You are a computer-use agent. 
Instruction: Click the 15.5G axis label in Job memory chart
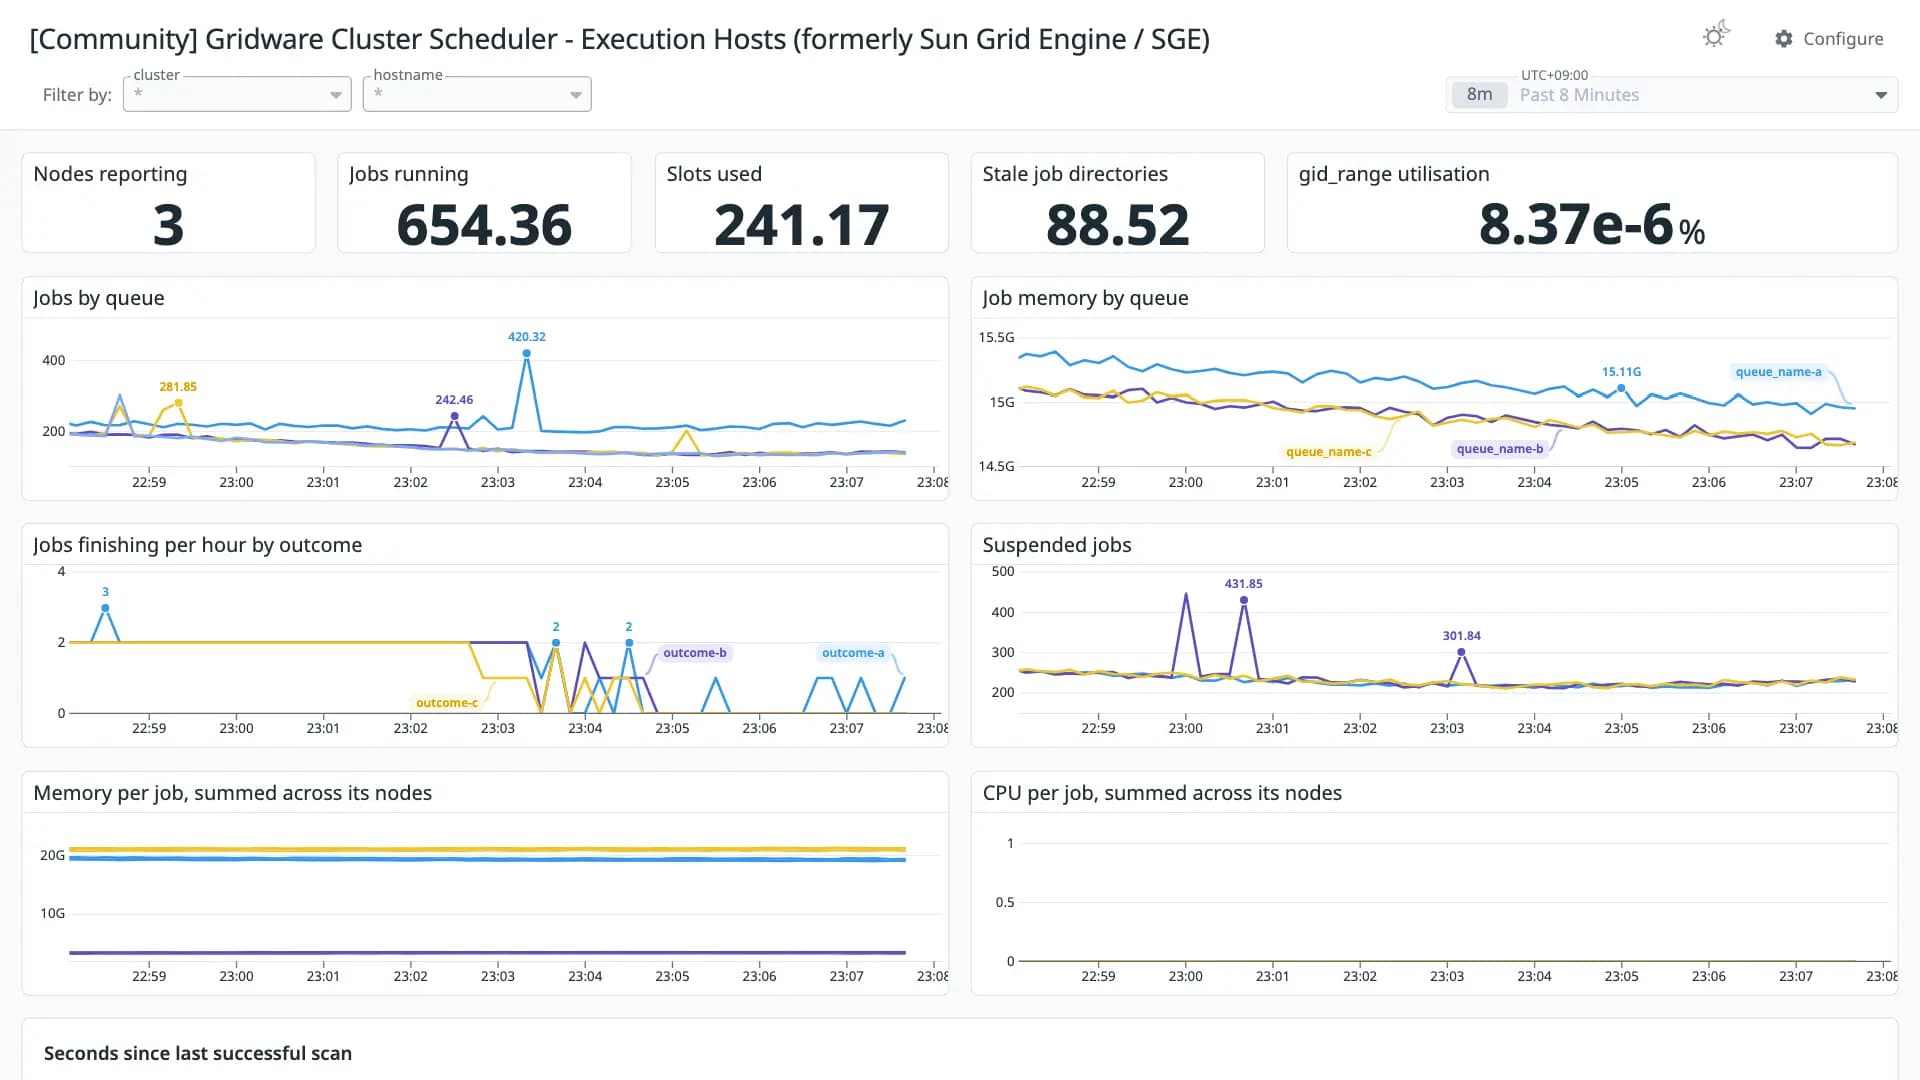pyautogui.click(x=996, y=337)
